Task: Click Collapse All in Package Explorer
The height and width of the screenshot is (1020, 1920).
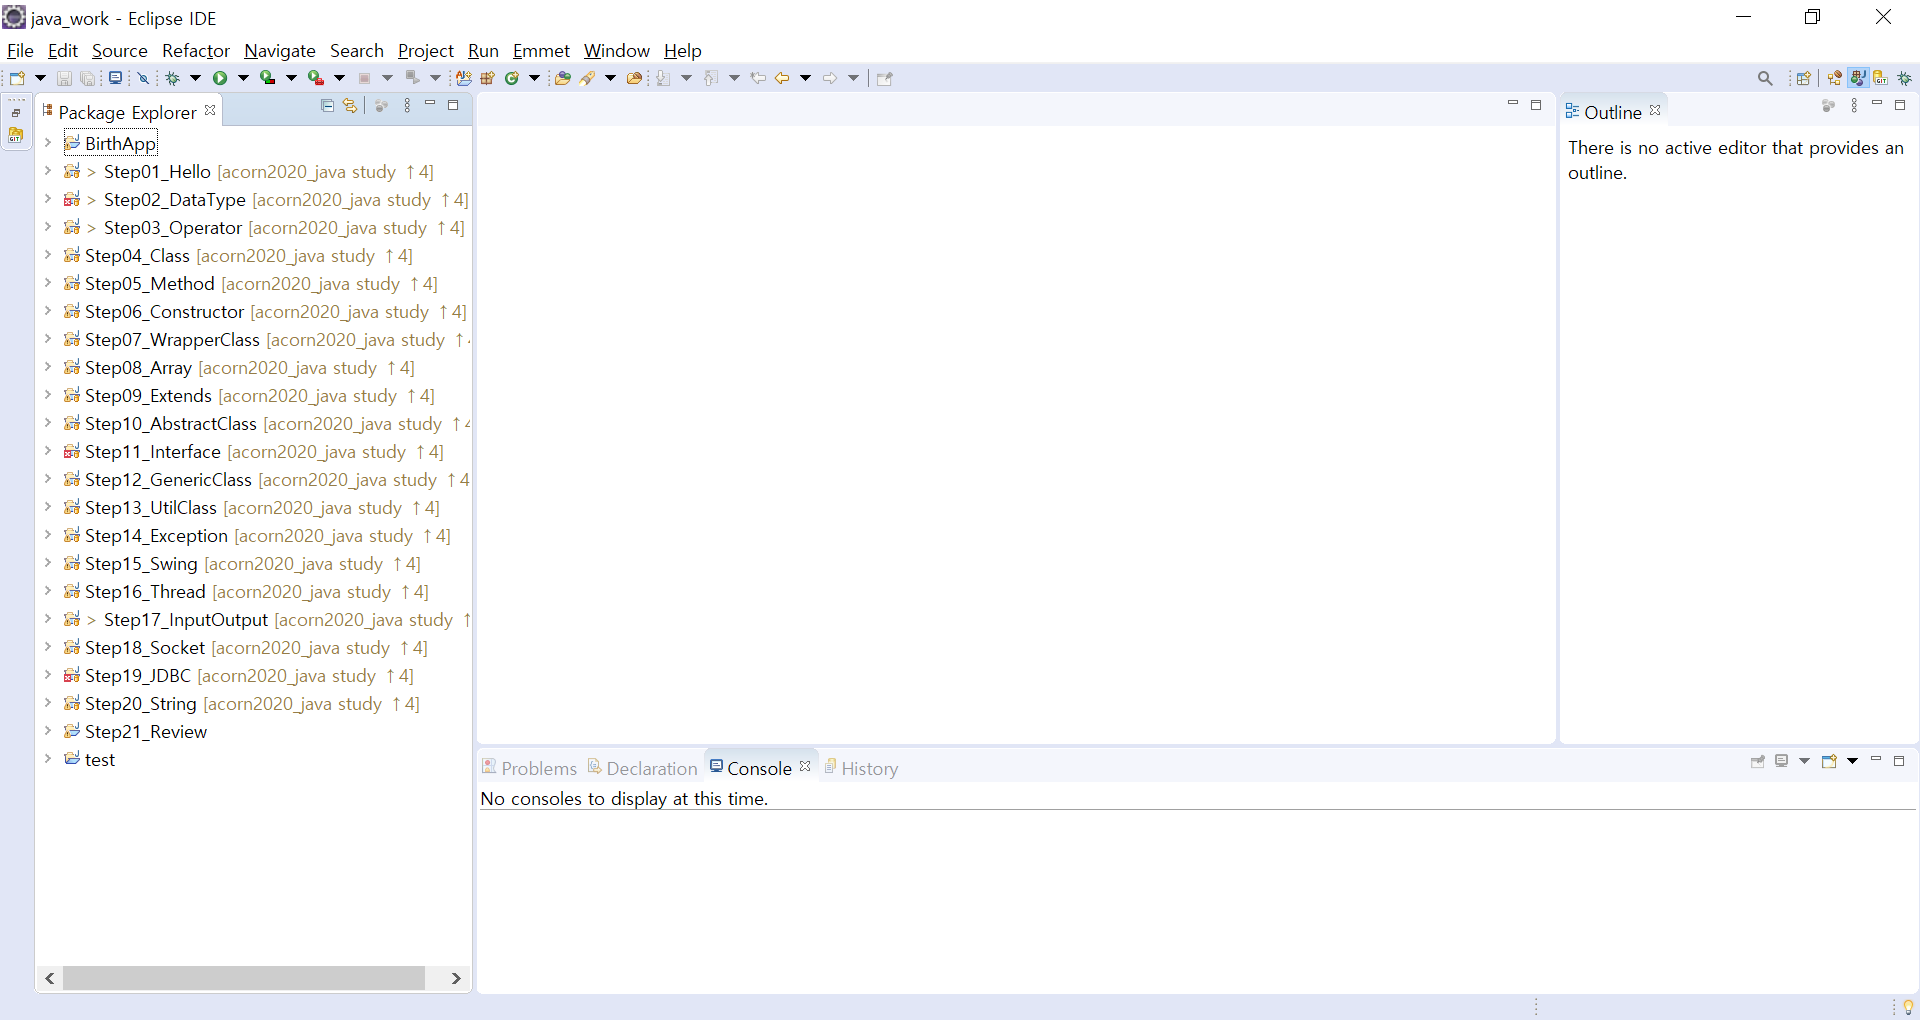Action: point(327,105)
